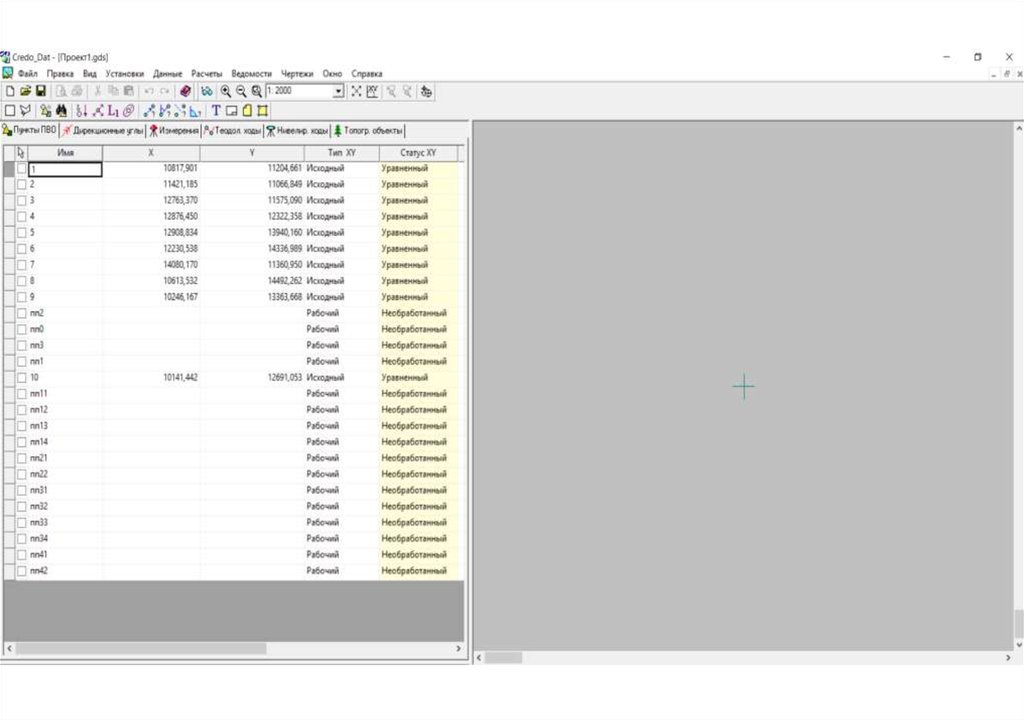The image size is (1024, 721).
Task: Tick the checkbox for point 5
Action: pos(22,233)
